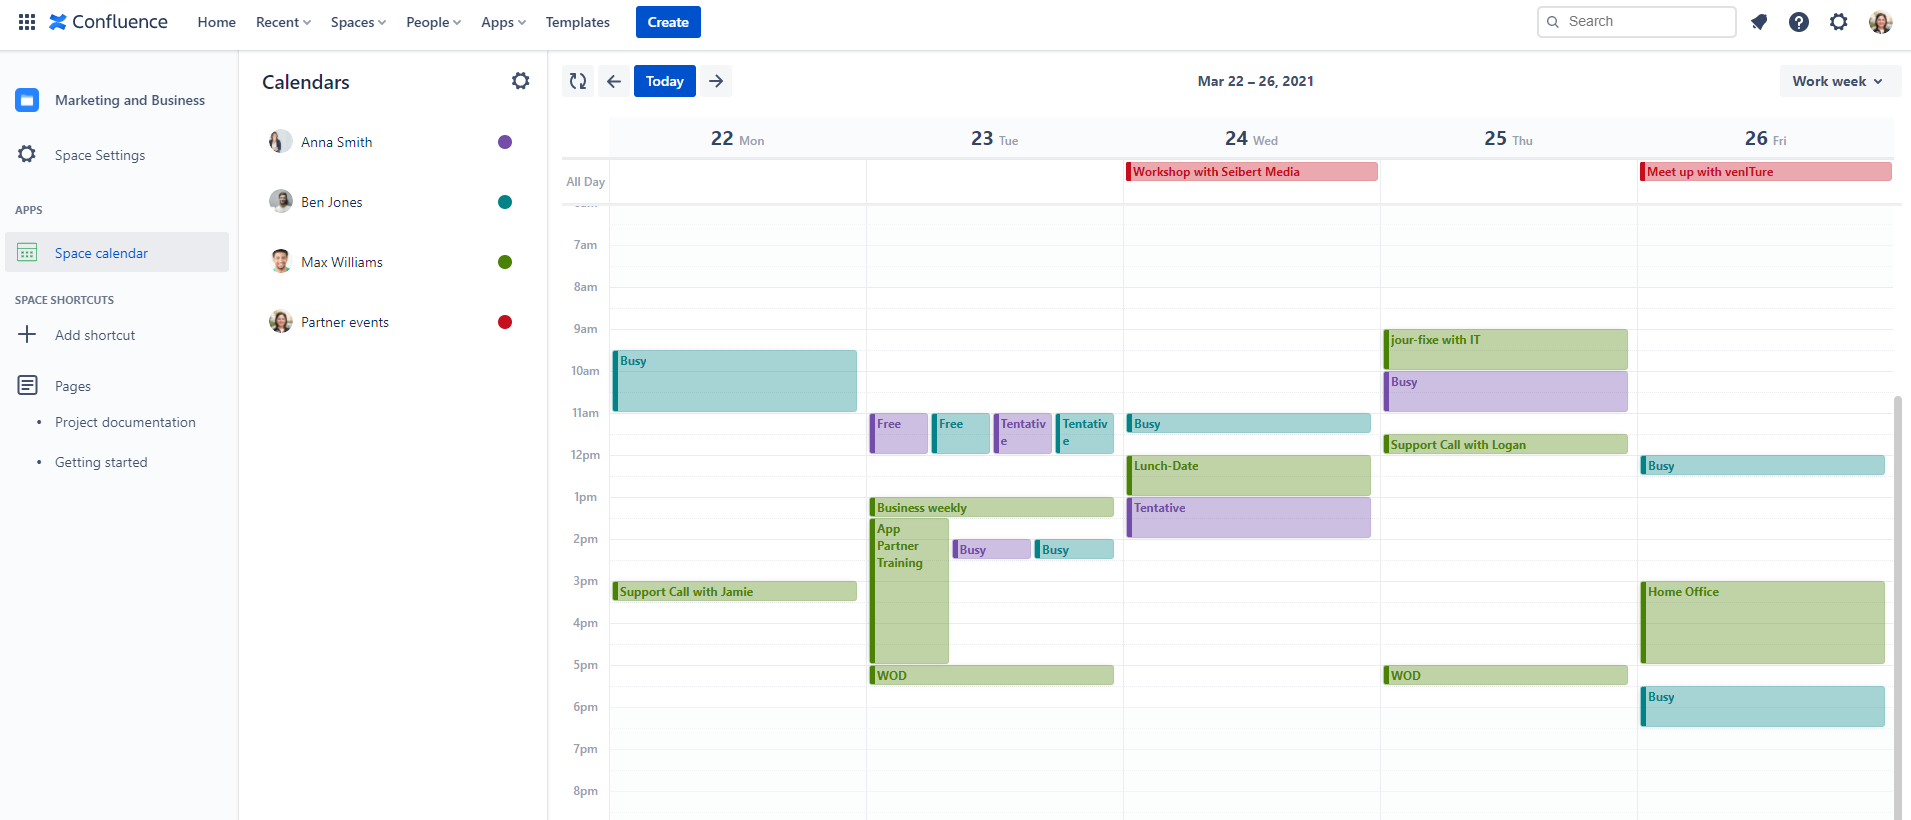Open the Work week view dropdown
The width and height of the screenshot is (1911, 820).
click(x=1837, y=81)
